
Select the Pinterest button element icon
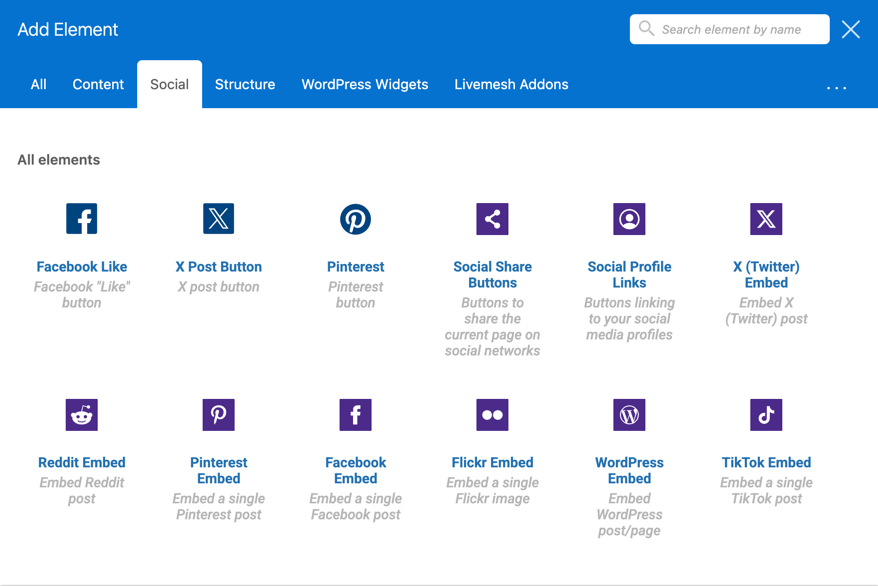tap(355, 218)
